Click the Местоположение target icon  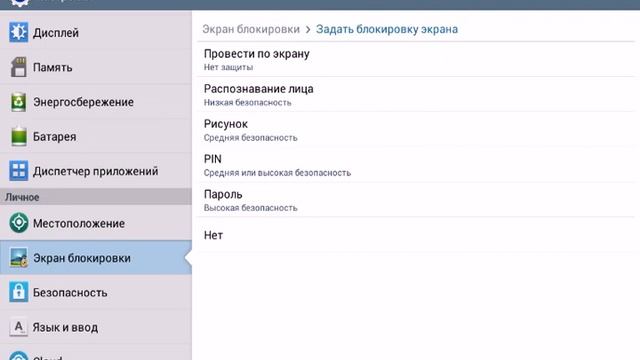coord(18,223)
